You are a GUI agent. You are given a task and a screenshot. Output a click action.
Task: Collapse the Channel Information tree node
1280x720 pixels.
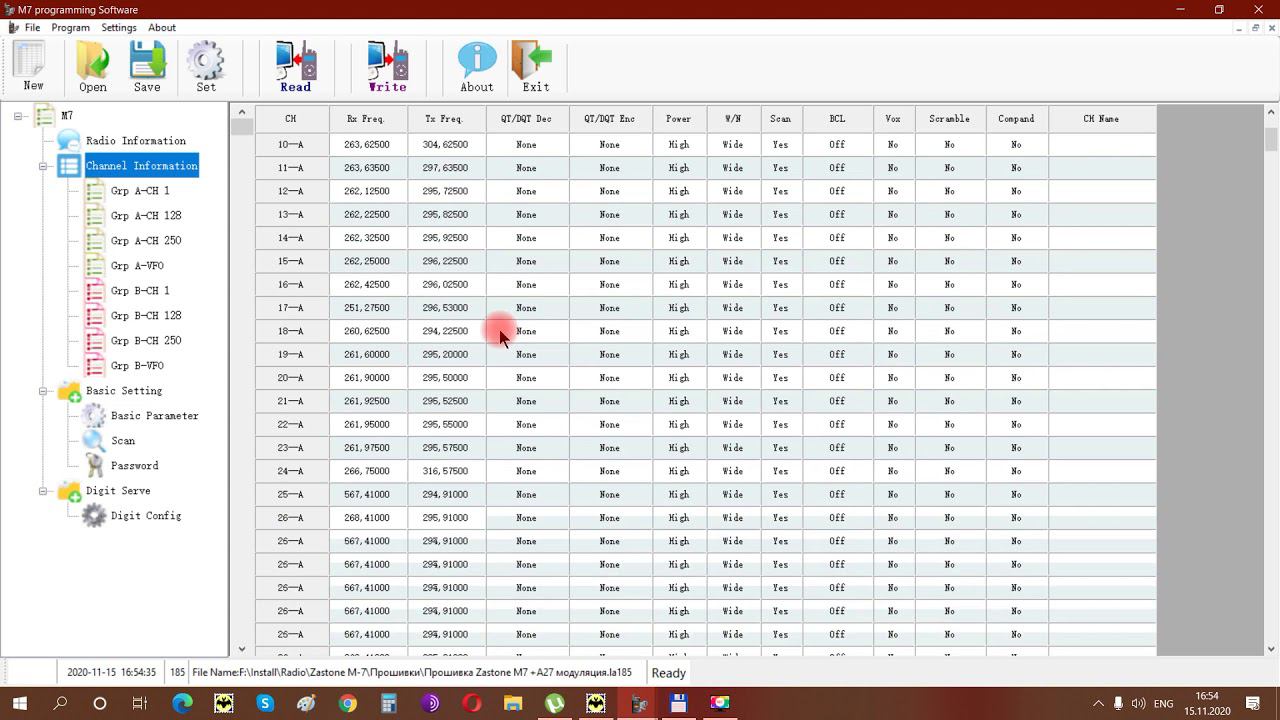(x=43, y=166)
